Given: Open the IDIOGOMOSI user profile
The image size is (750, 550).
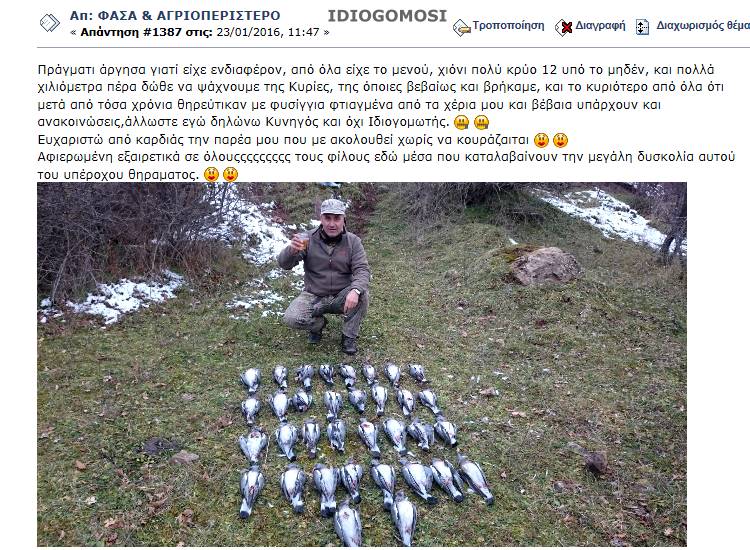Looking at the screenshot, I should (387, 16).
